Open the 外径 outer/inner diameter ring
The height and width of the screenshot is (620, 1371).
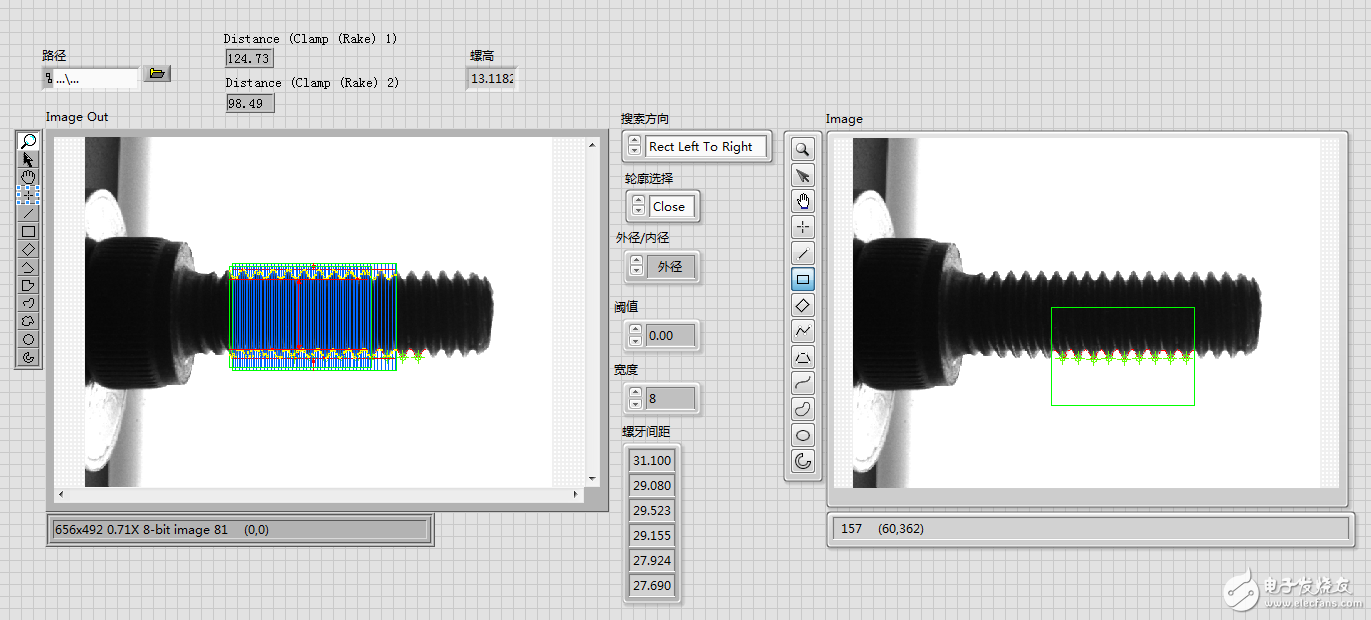671,266
